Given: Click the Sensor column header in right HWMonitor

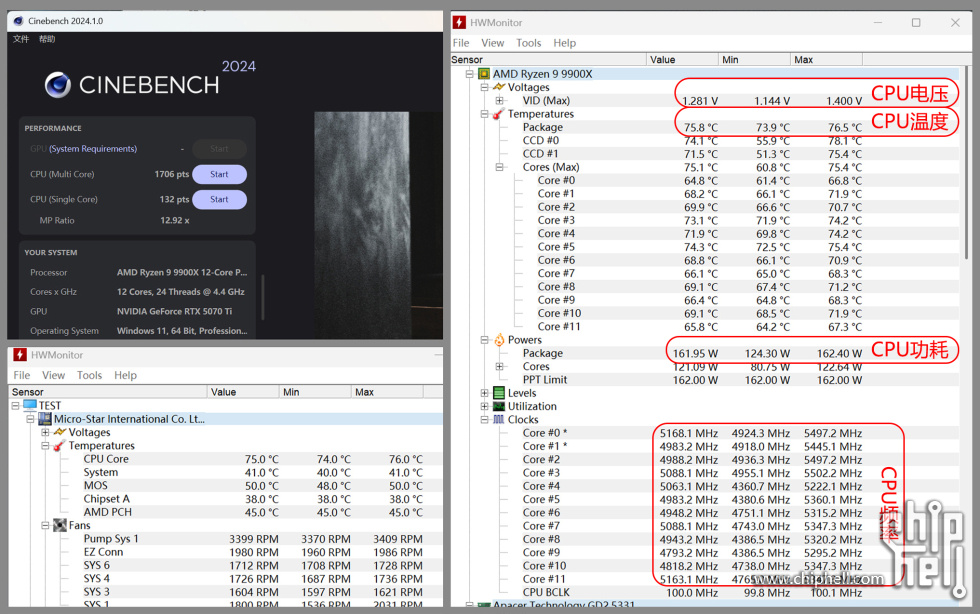Looking at the screenshot, I should point(548,59).
